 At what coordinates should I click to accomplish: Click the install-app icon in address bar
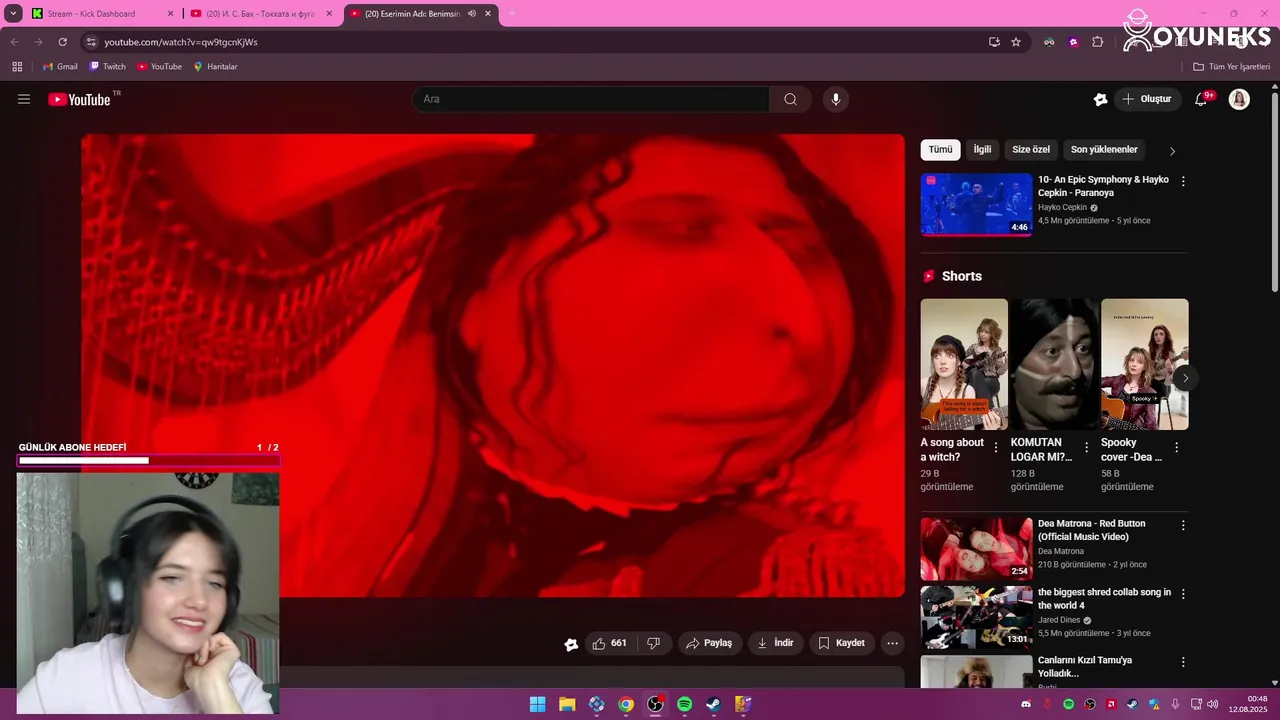tap(994, 42)
